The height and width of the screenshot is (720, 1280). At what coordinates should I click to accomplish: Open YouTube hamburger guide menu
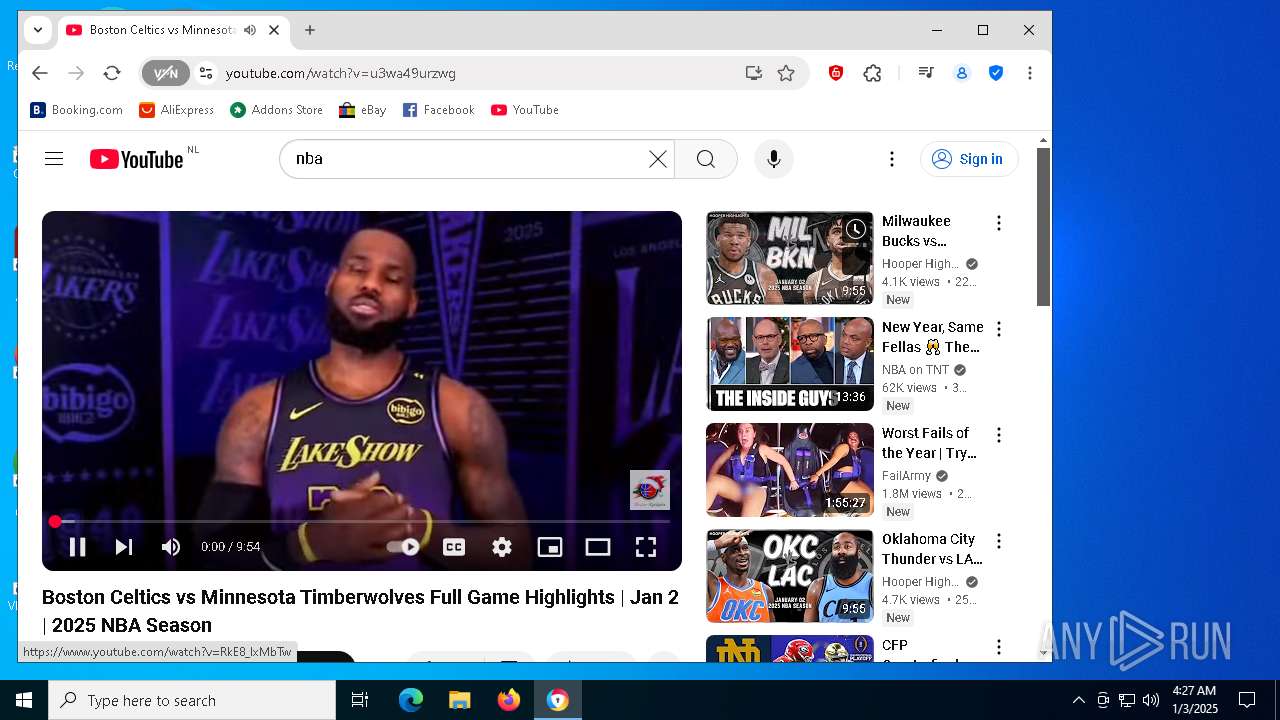click(x=54, y=159)
